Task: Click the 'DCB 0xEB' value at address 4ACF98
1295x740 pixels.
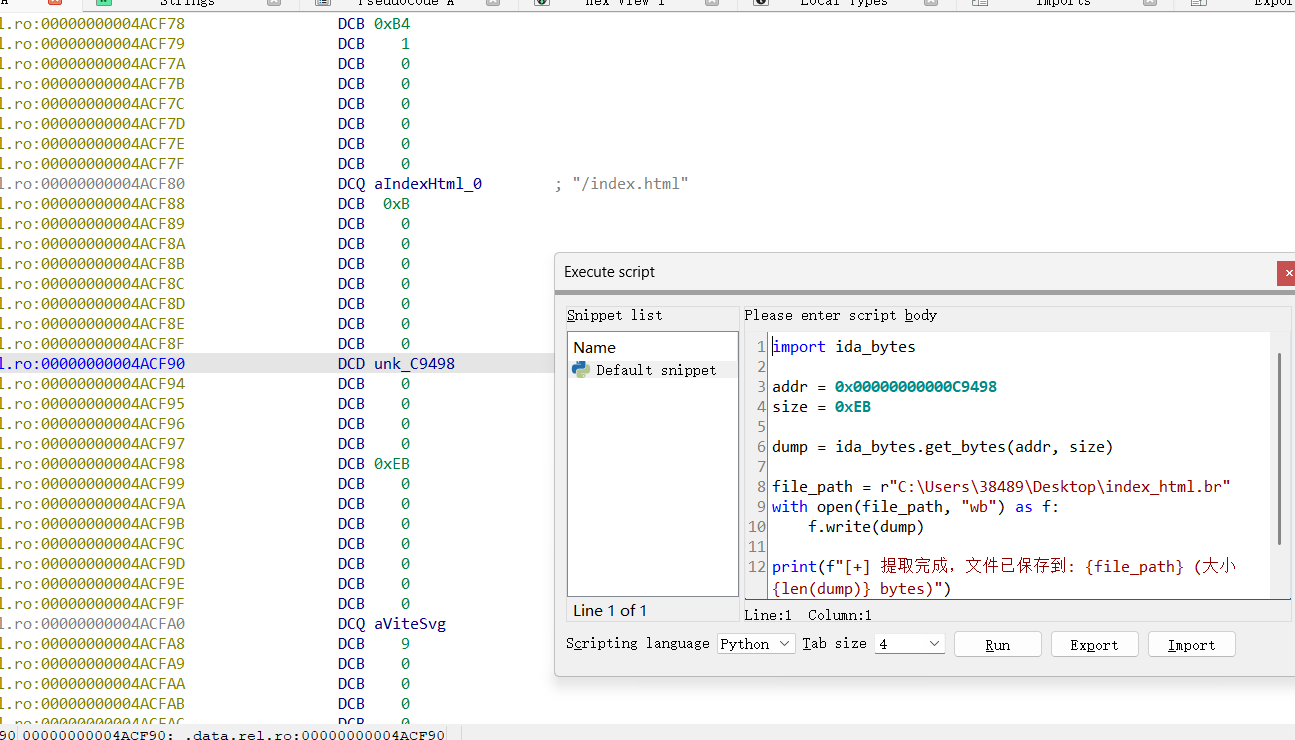Action: (x=392, y=464)
